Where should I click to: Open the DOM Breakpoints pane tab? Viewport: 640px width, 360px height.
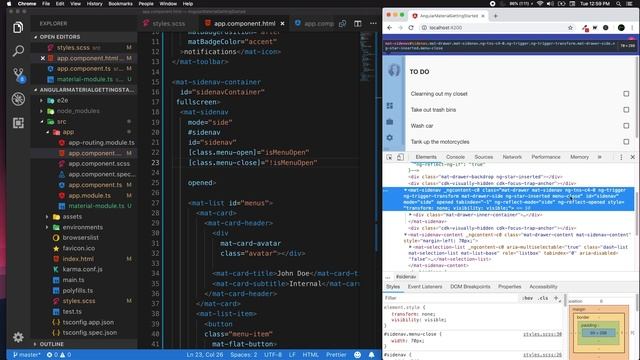point(470,287)
